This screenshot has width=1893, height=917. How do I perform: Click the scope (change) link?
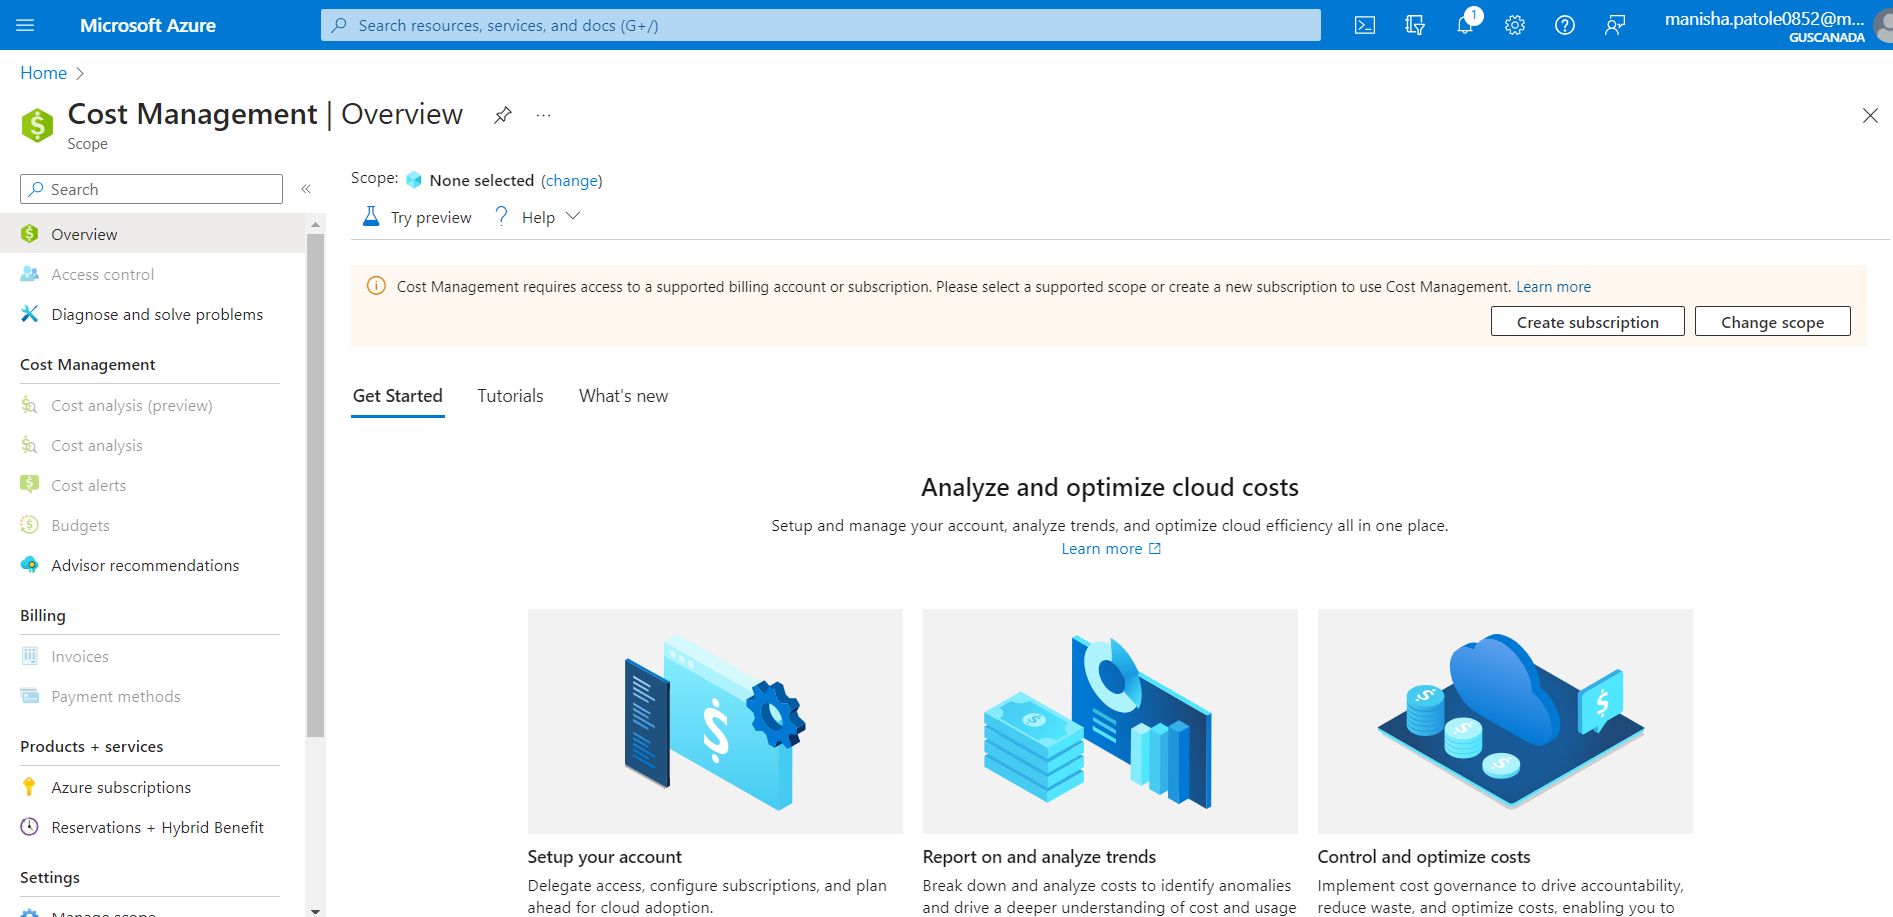pos(572,180)
